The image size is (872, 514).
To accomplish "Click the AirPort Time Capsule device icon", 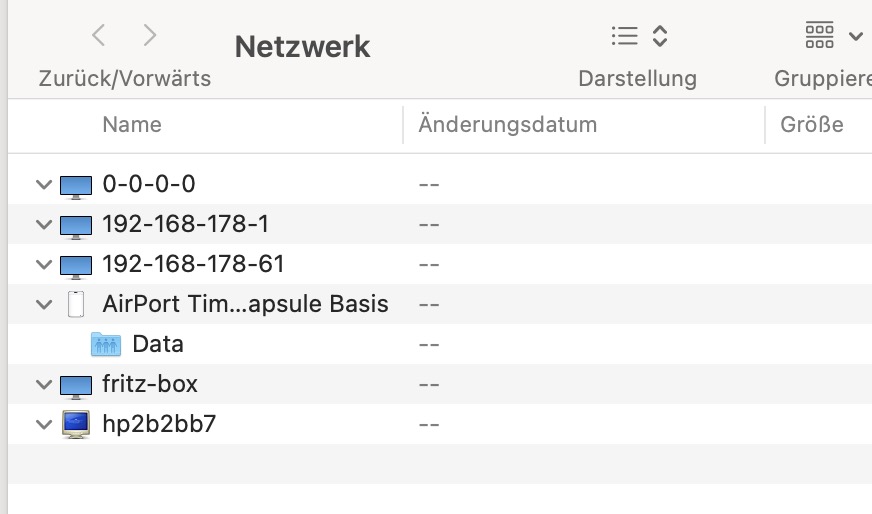I will click(76, 305).
